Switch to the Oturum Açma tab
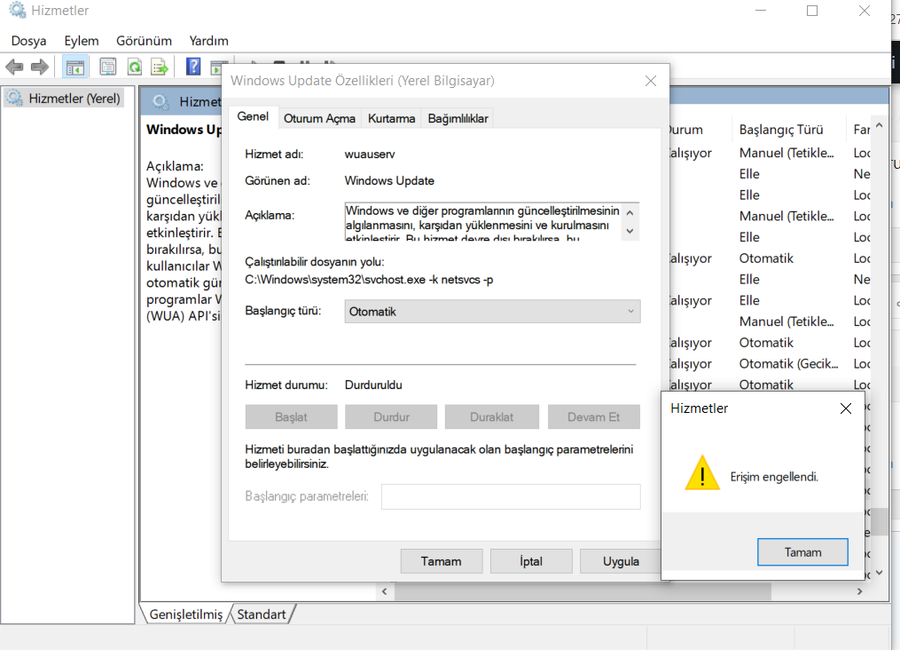 320,118
